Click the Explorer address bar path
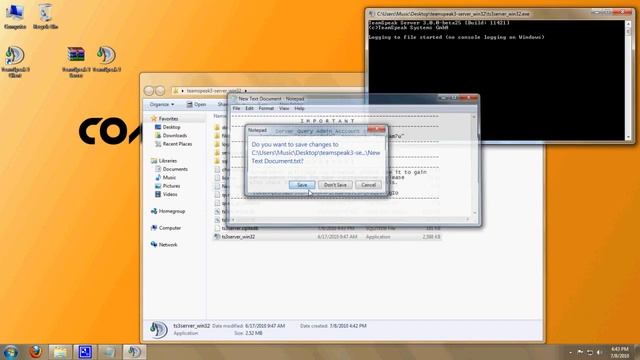Viewport: 640px width, 360px height. coord(214,91)
